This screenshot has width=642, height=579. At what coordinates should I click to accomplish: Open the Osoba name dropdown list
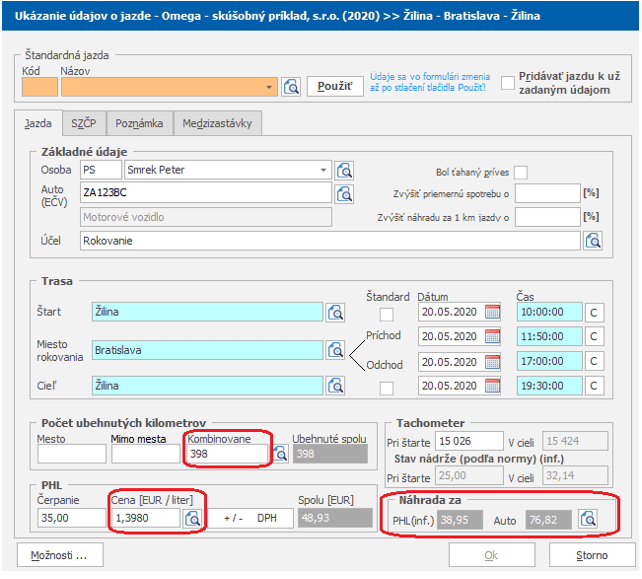323,170
